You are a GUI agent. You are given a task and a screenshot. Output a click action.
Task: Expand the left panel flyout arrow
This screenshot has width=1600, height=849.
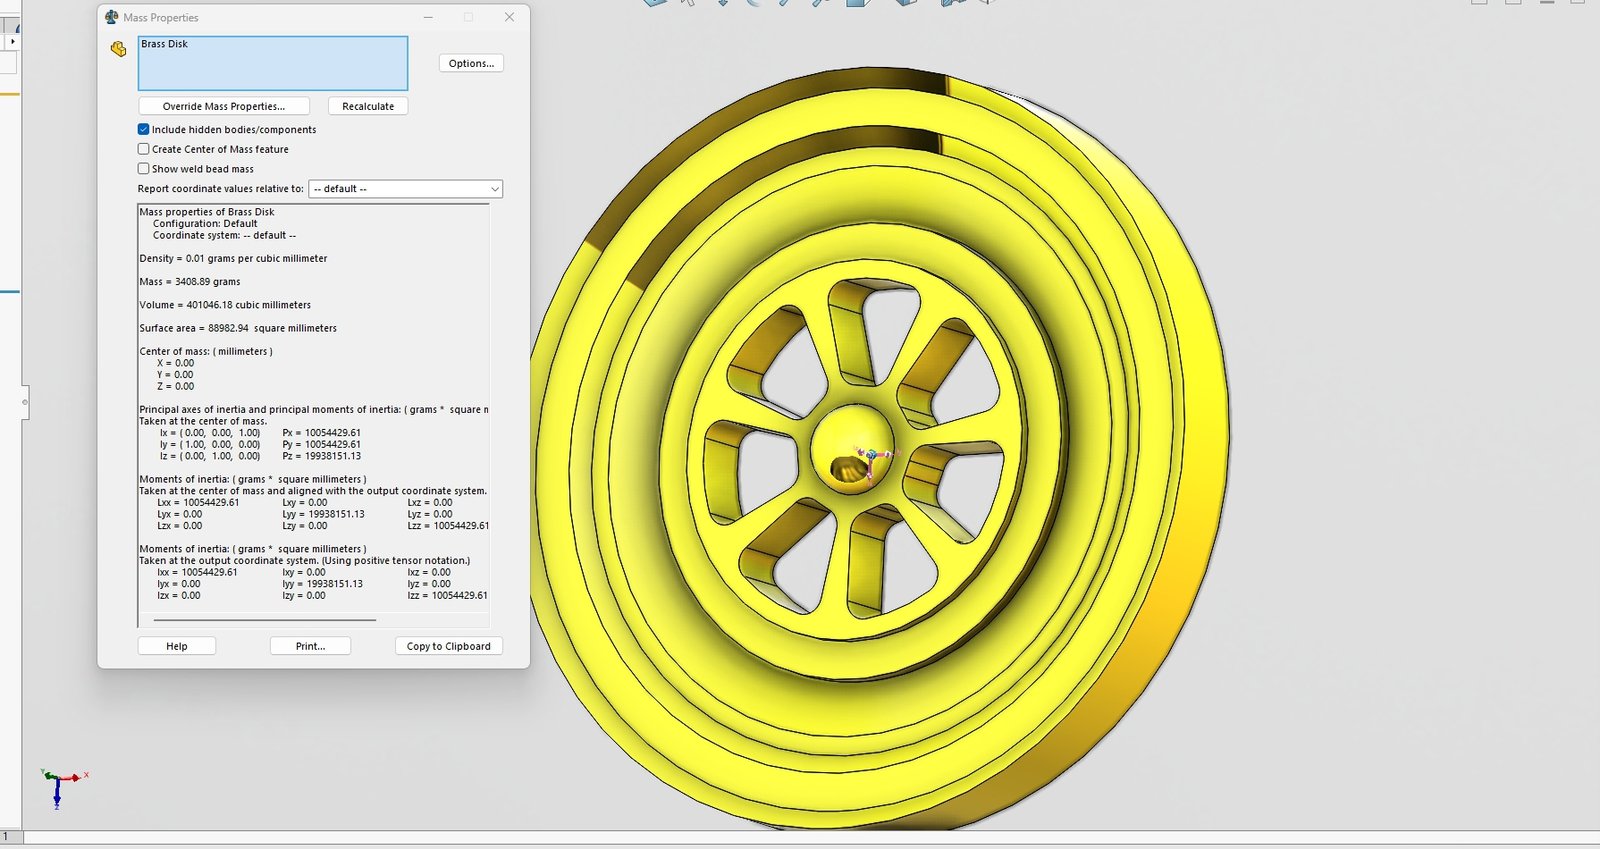click(x=12, y=42)
